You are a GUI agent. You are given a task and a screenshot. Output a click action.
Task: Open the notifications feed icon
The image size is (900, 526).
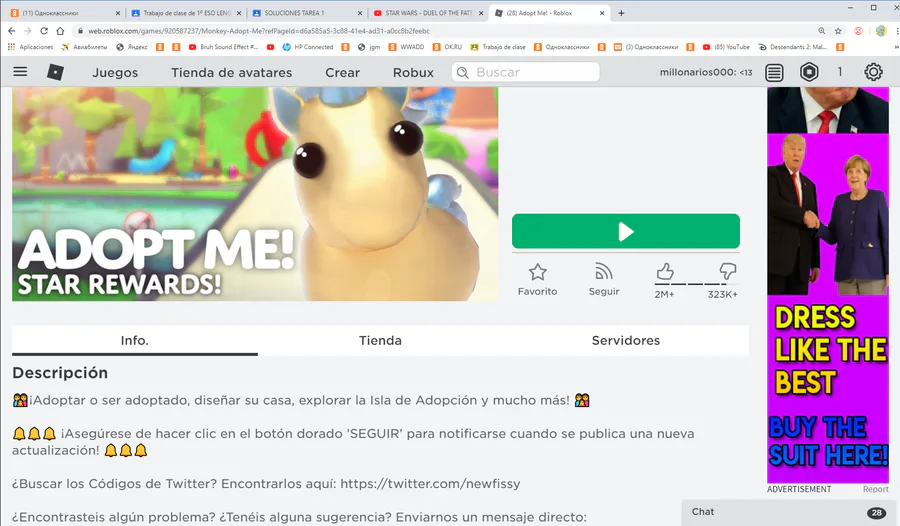[774, 72]
